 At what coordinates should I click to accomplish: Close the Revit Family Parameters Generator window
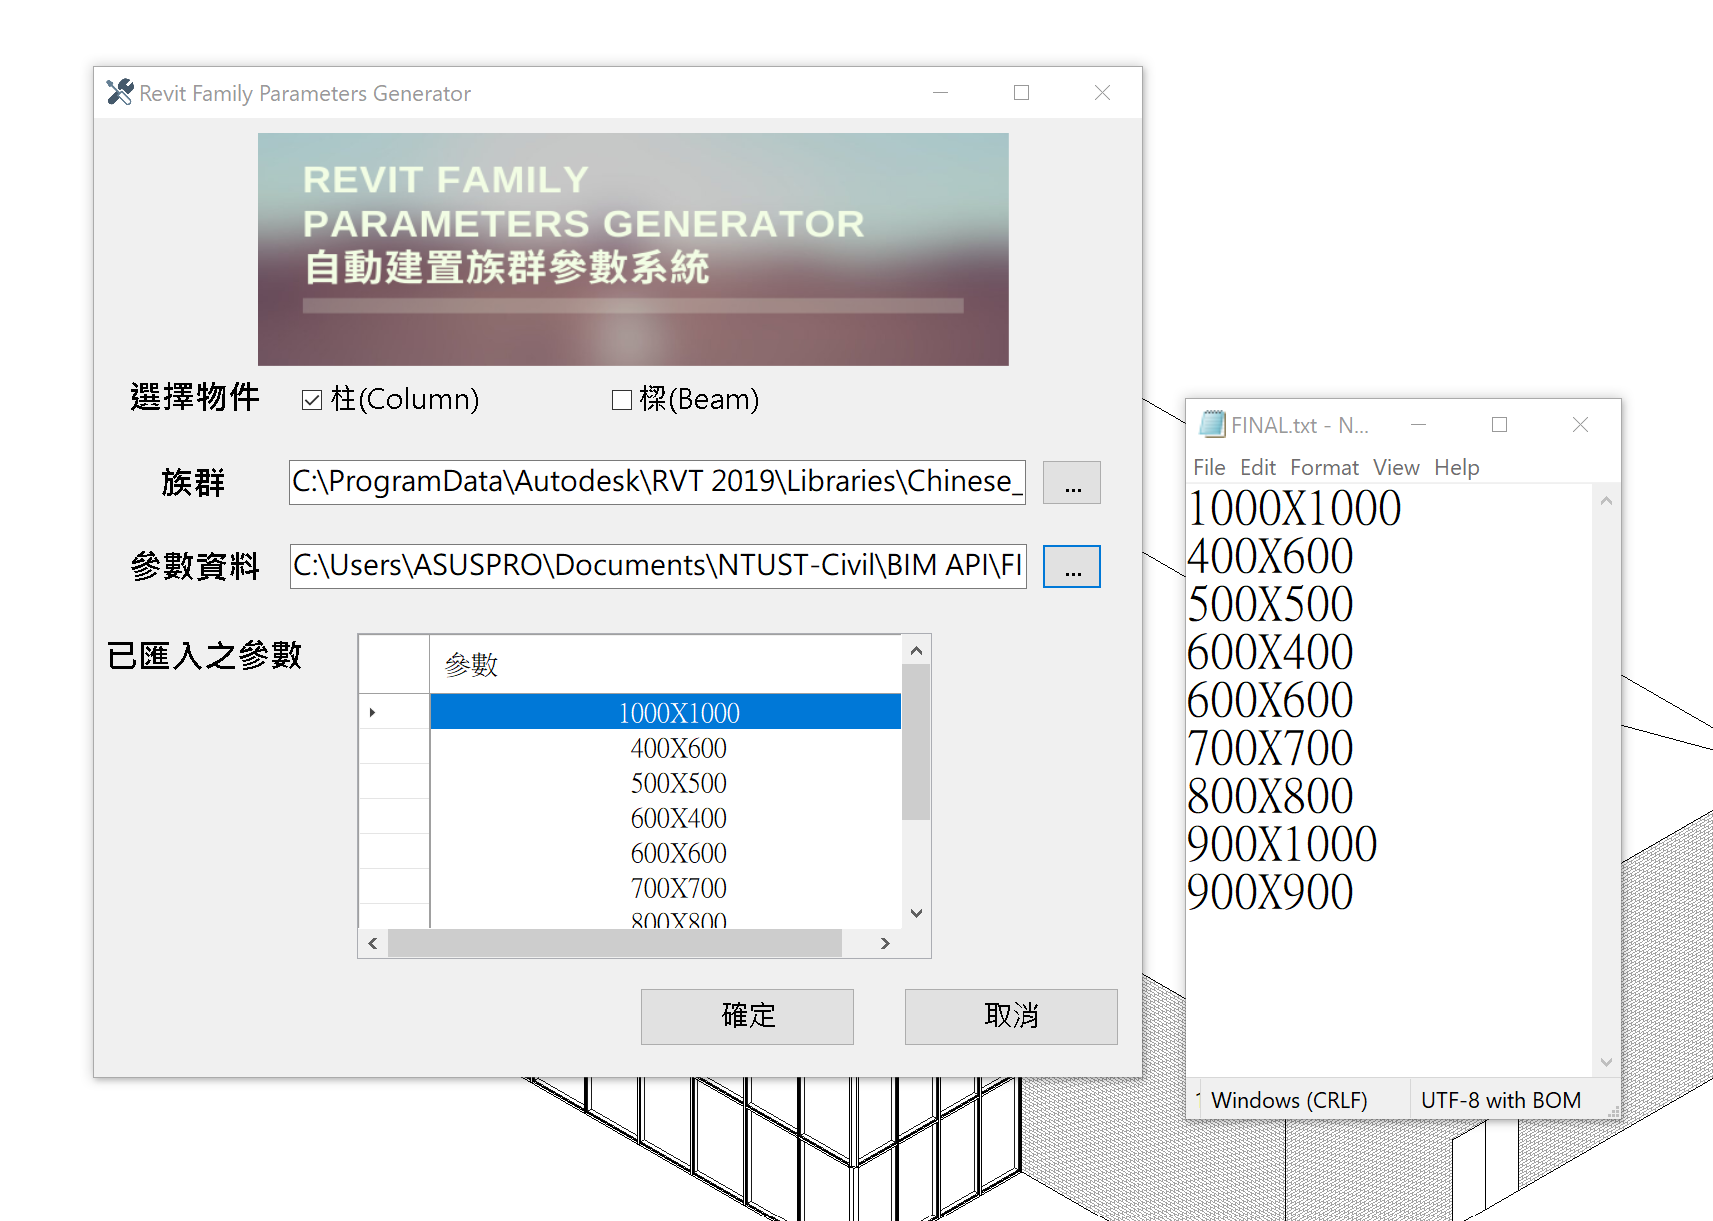pyautogui.click(x=1102, y=93)
